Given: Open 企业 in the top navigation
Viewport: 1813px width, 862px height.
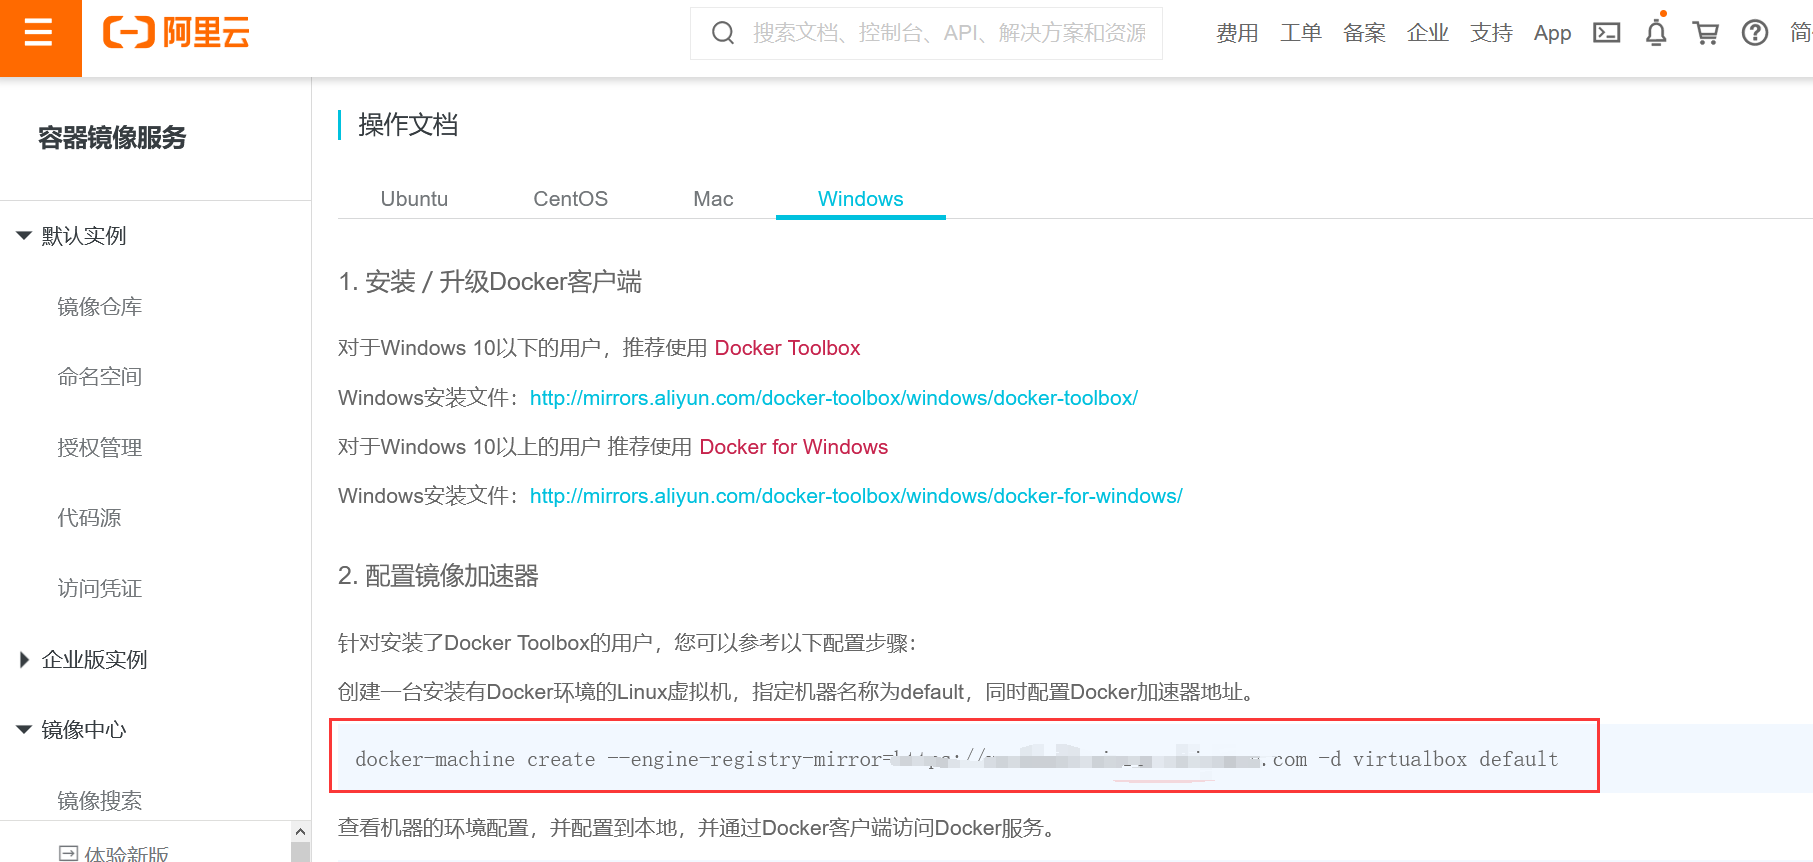Looking at the screenshot, I should click(x=1428, y=33).
